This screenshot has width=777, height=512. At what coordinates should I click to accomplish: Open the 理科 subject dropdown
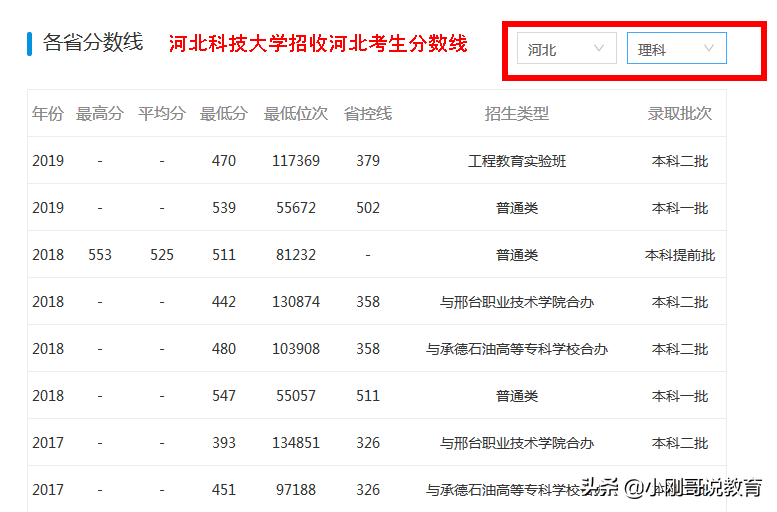pos(676,49)
